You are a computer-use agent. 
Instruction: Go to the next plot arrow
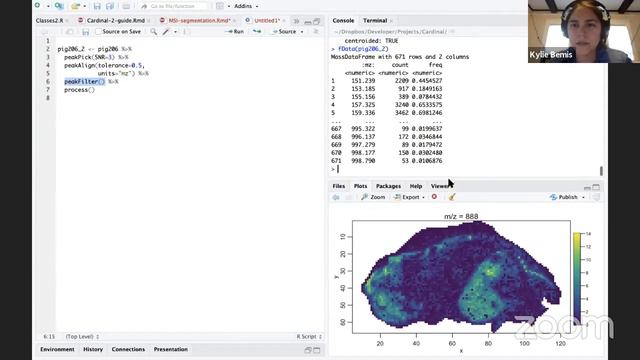[348, 197]
